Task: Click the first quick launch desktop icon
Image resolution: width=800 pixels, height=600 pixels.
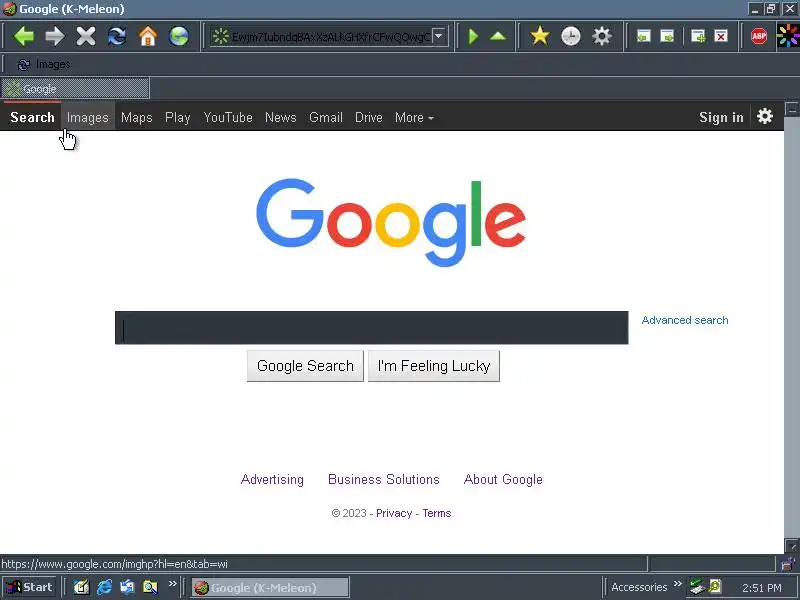Action: [x=82, y=587]
